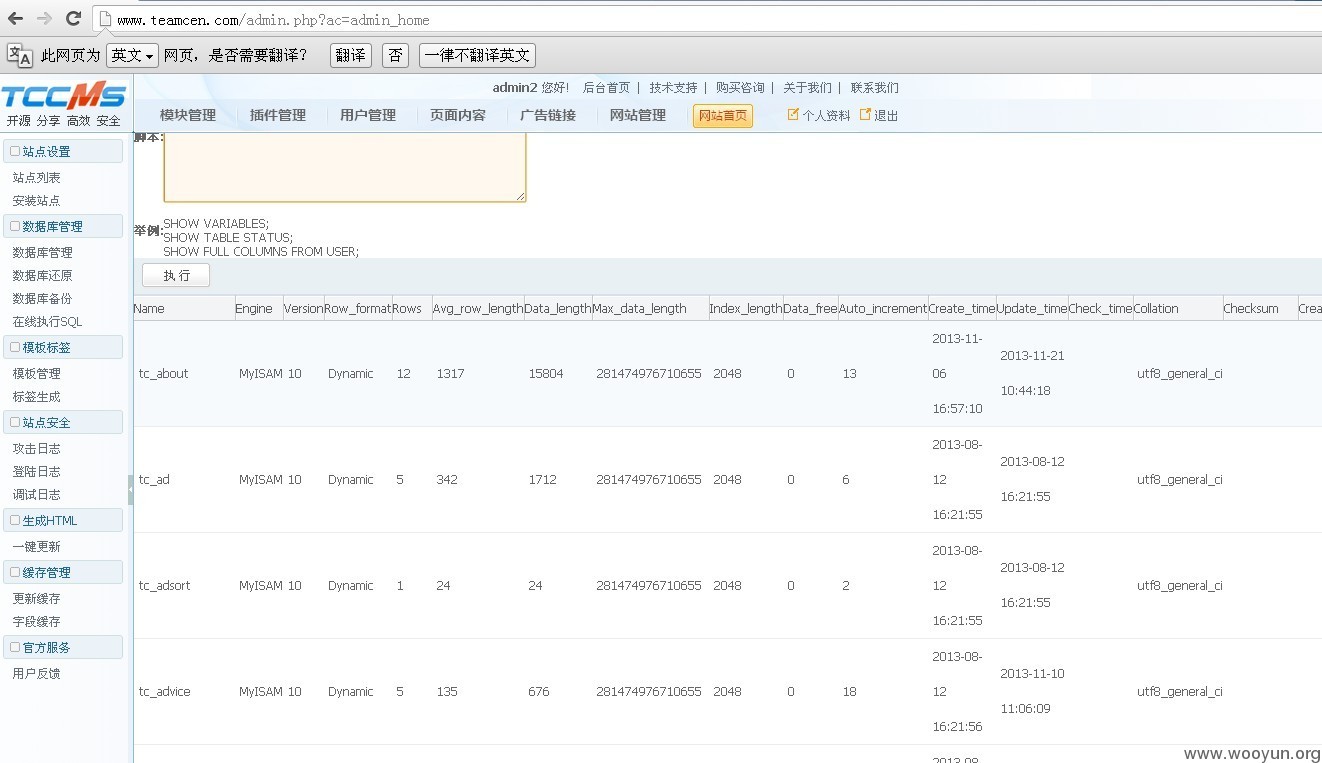Screen dimensions: 1322x763
Task: Open the 插件管理 menu
Action: coord(278,115)
